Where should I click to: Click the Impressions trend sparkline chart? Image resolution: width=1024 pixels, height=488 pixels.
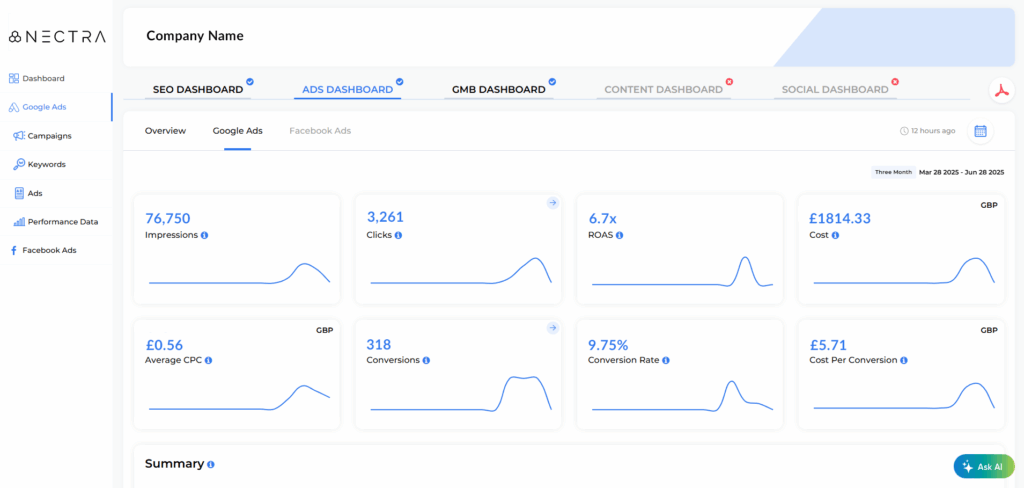[x=238, y=274]
